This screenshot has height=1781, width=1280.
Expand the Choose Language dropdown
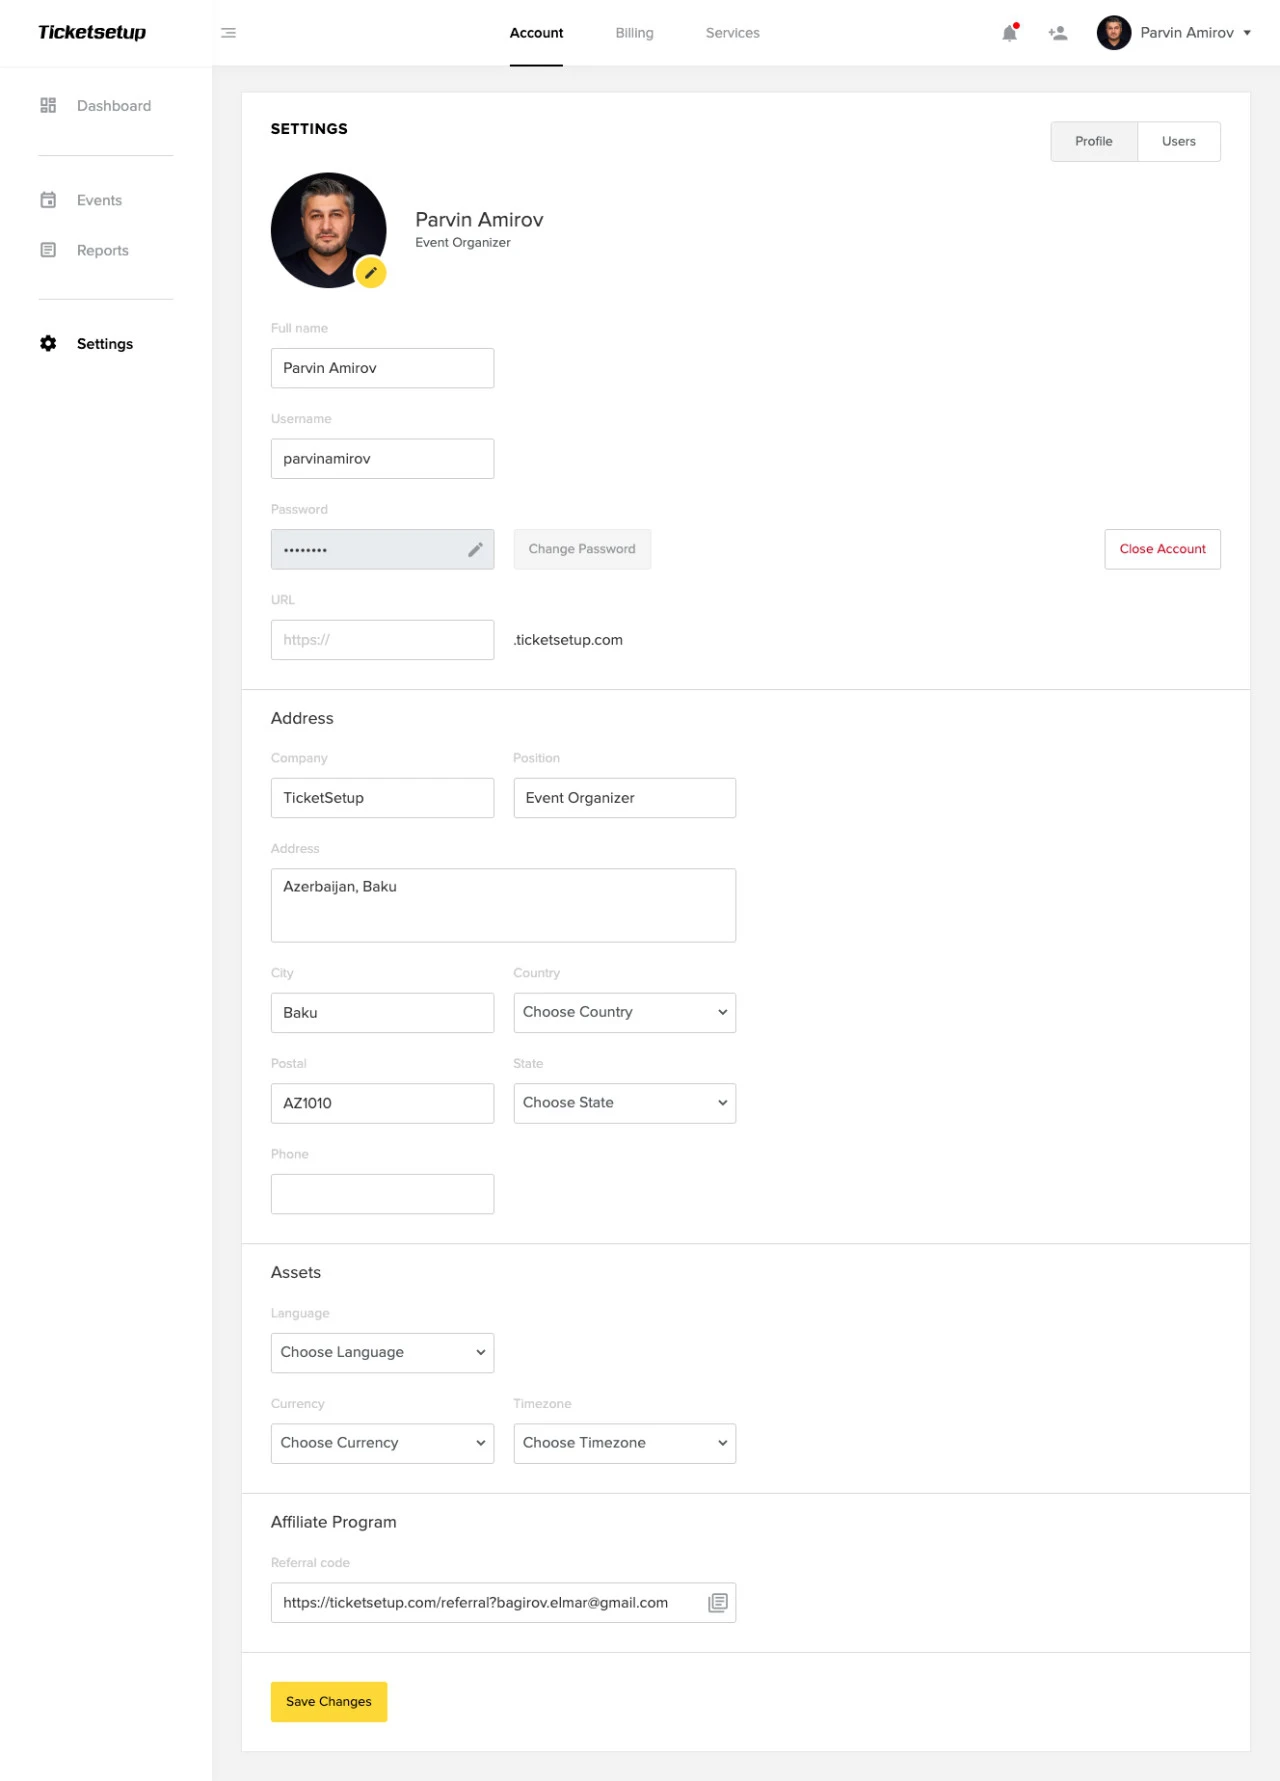pos(382,1353)
